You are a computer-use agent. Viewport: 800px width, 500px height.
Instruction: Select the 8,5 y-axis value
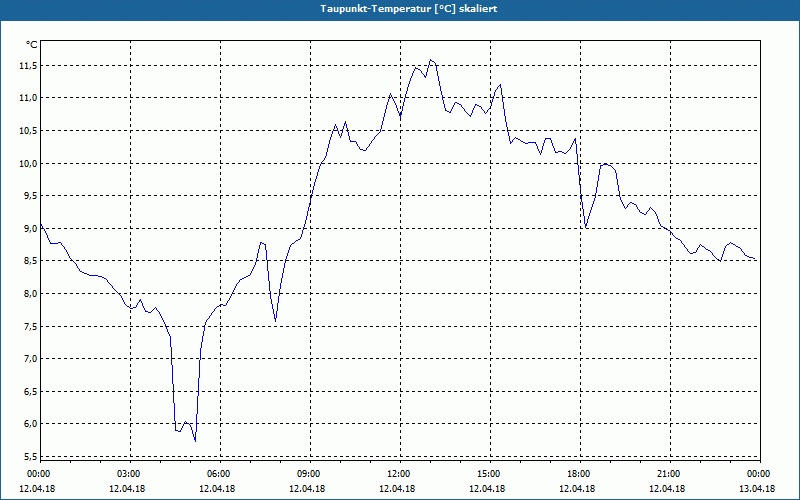(30, 261)
